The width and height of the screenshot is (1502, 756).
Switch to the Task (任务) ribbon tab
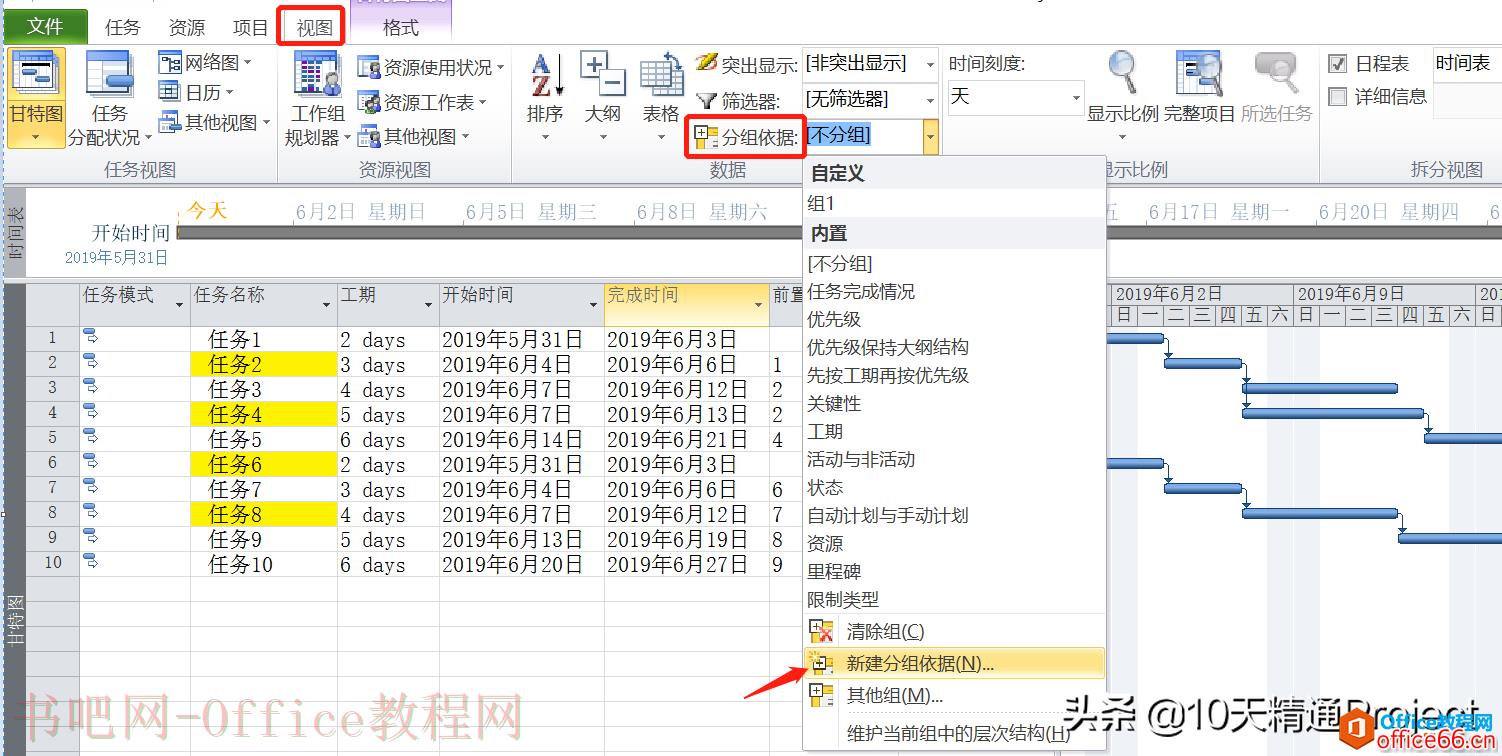(123, 28)
